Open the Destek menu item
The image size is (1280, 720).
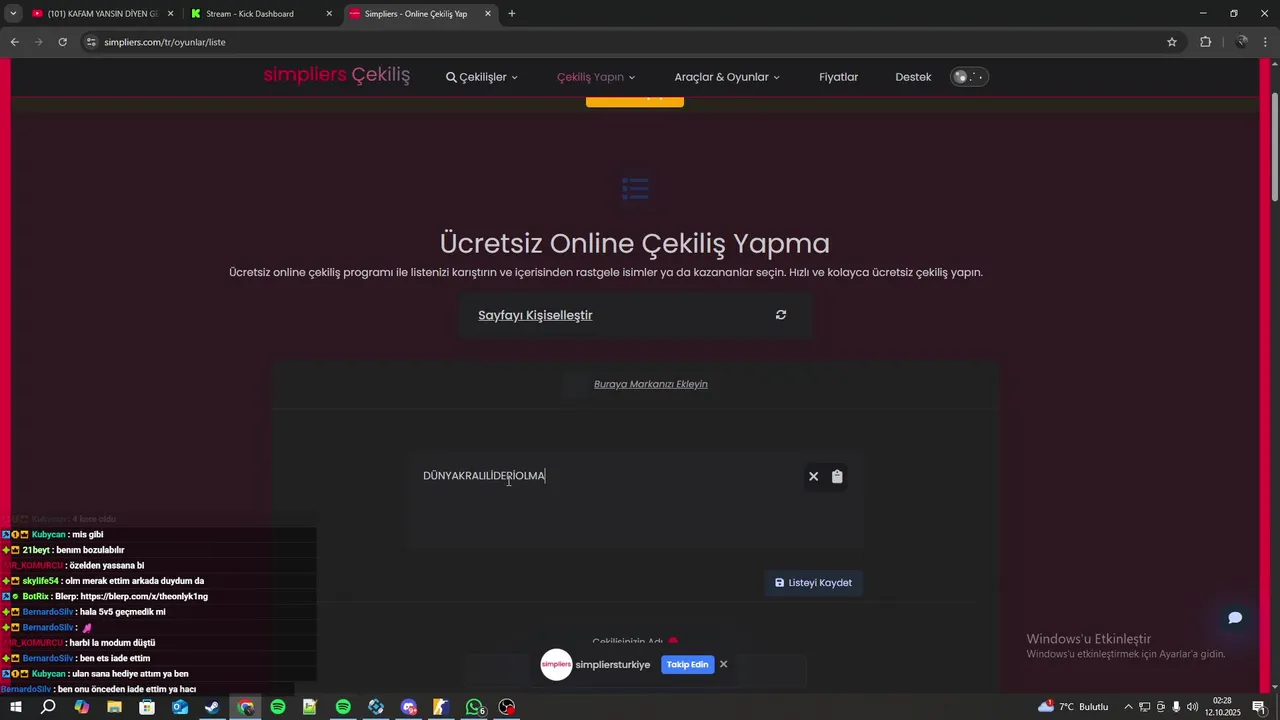click(913, 77)
